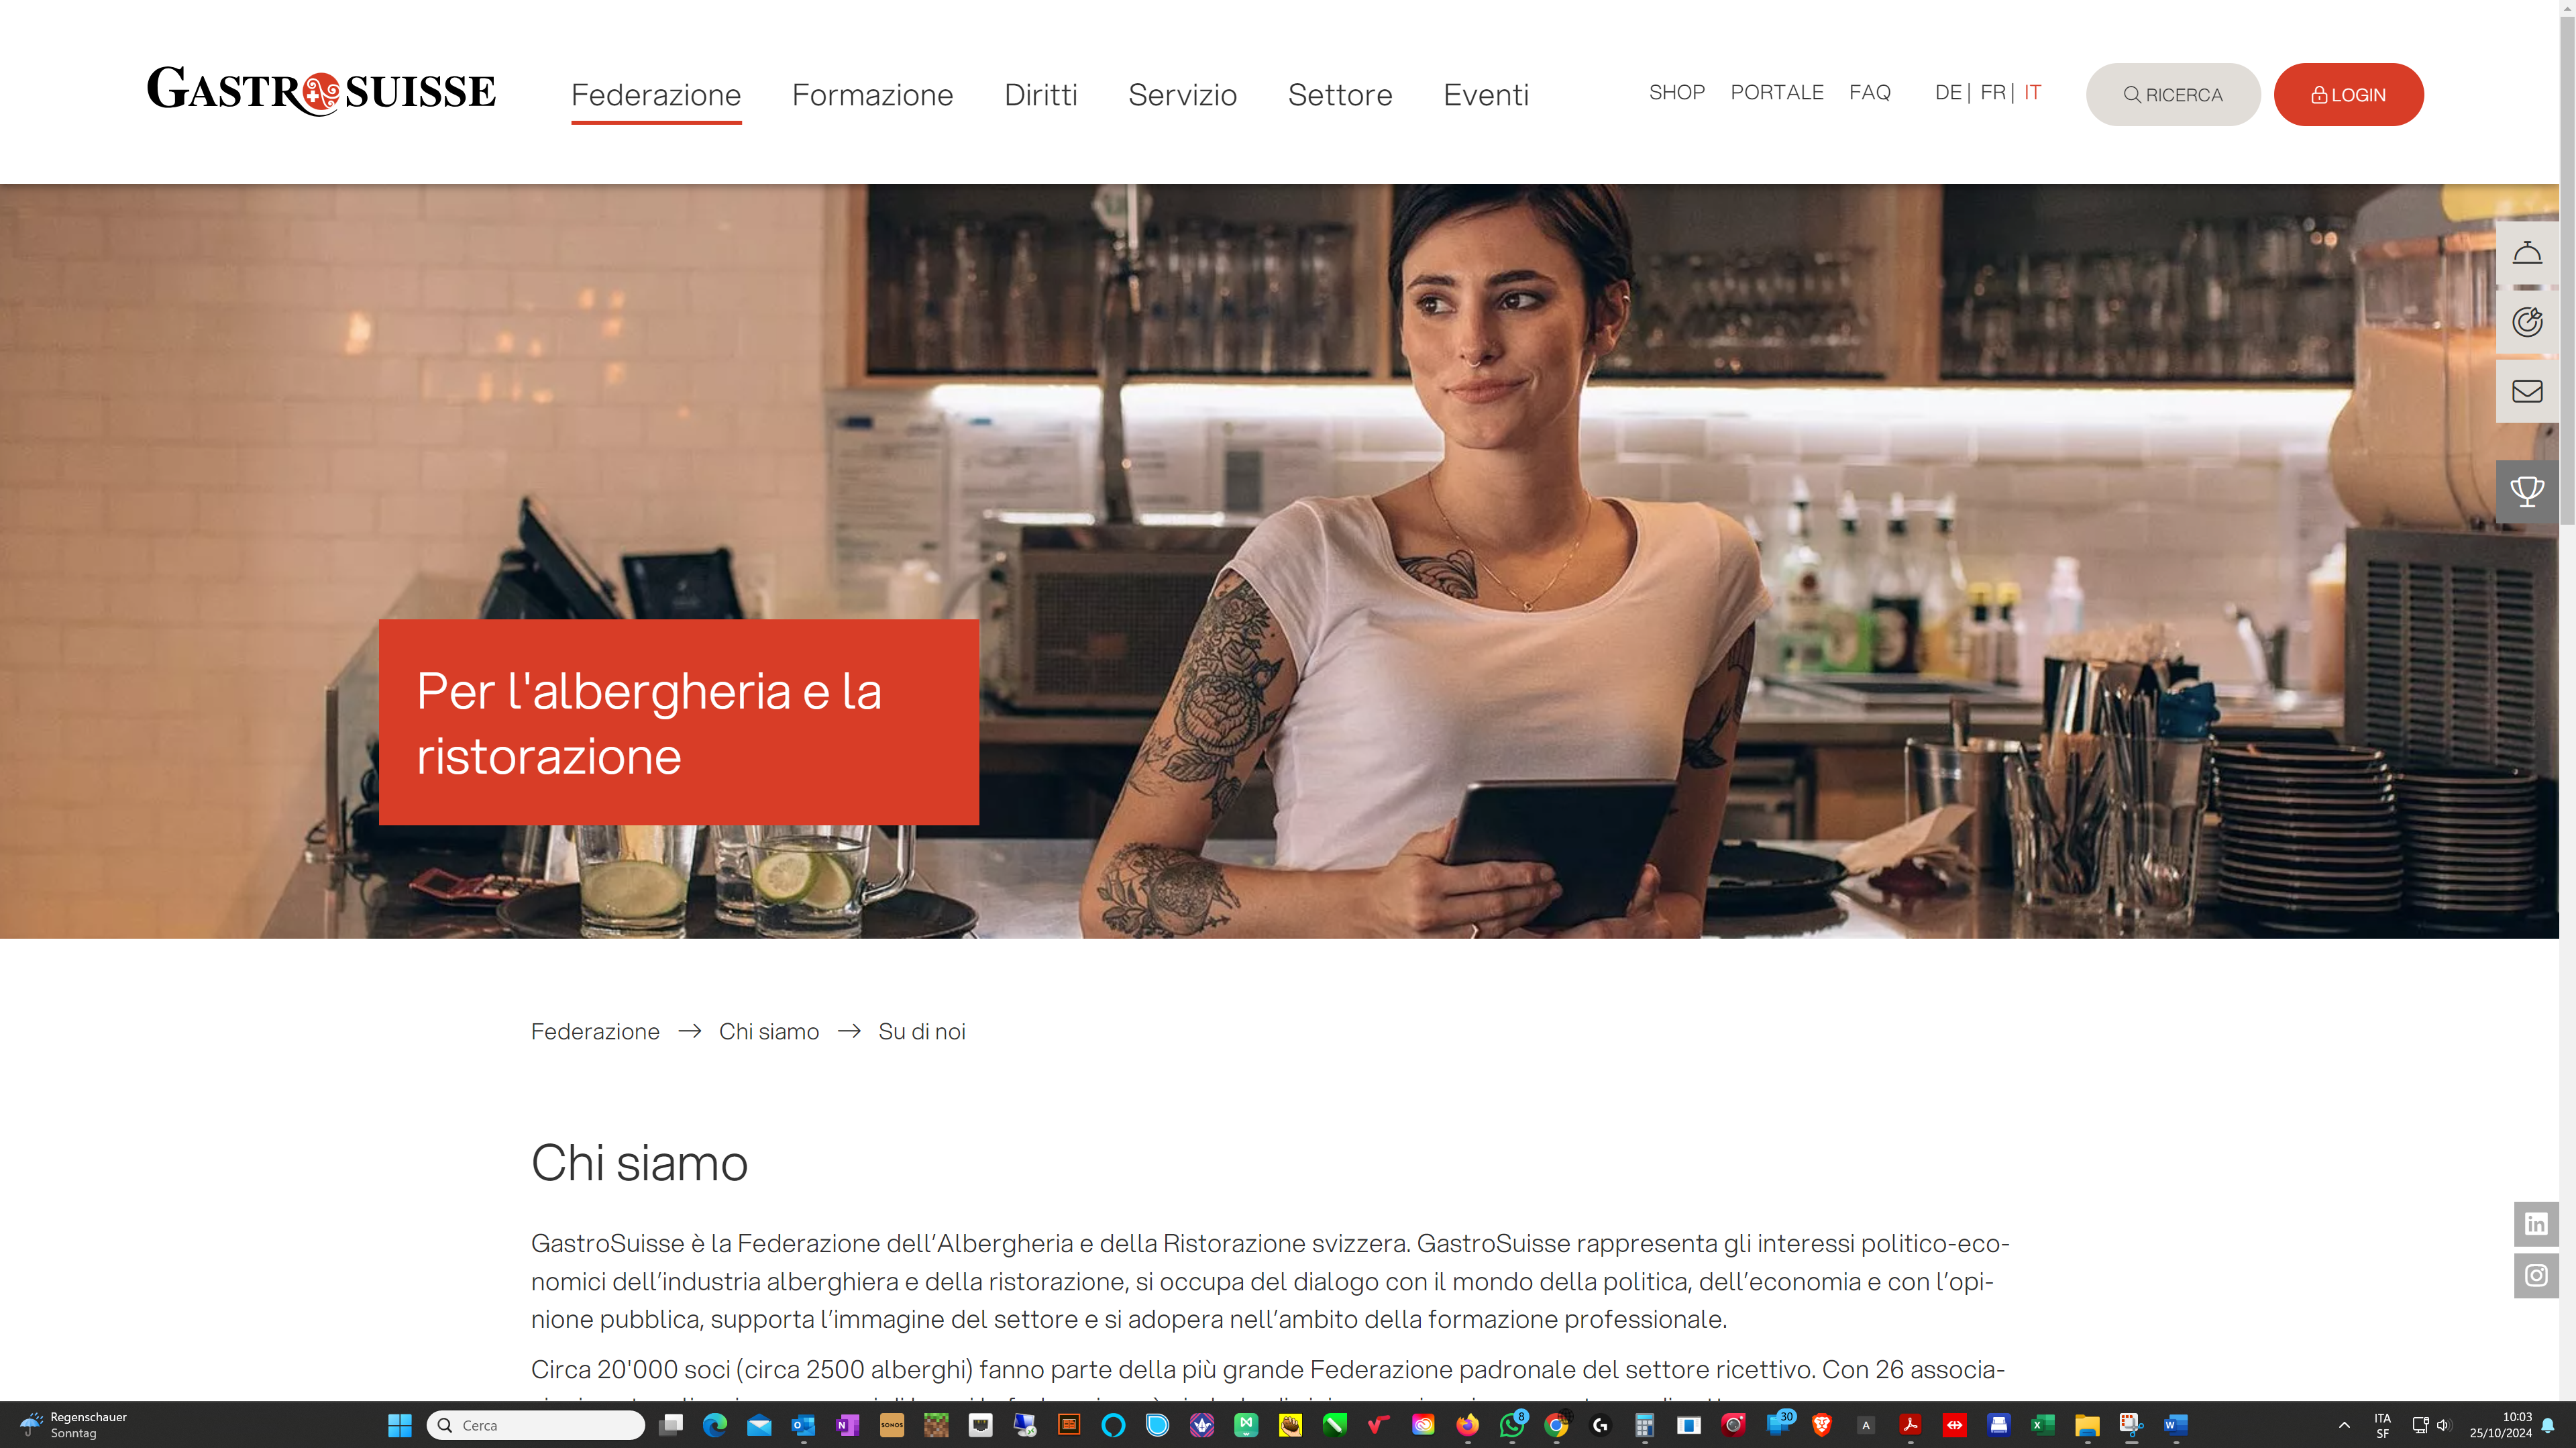This screenshot has height=1448, width=2576.
Task: Launch Chrome from the taskbar
Action: click(1556, 1425)
